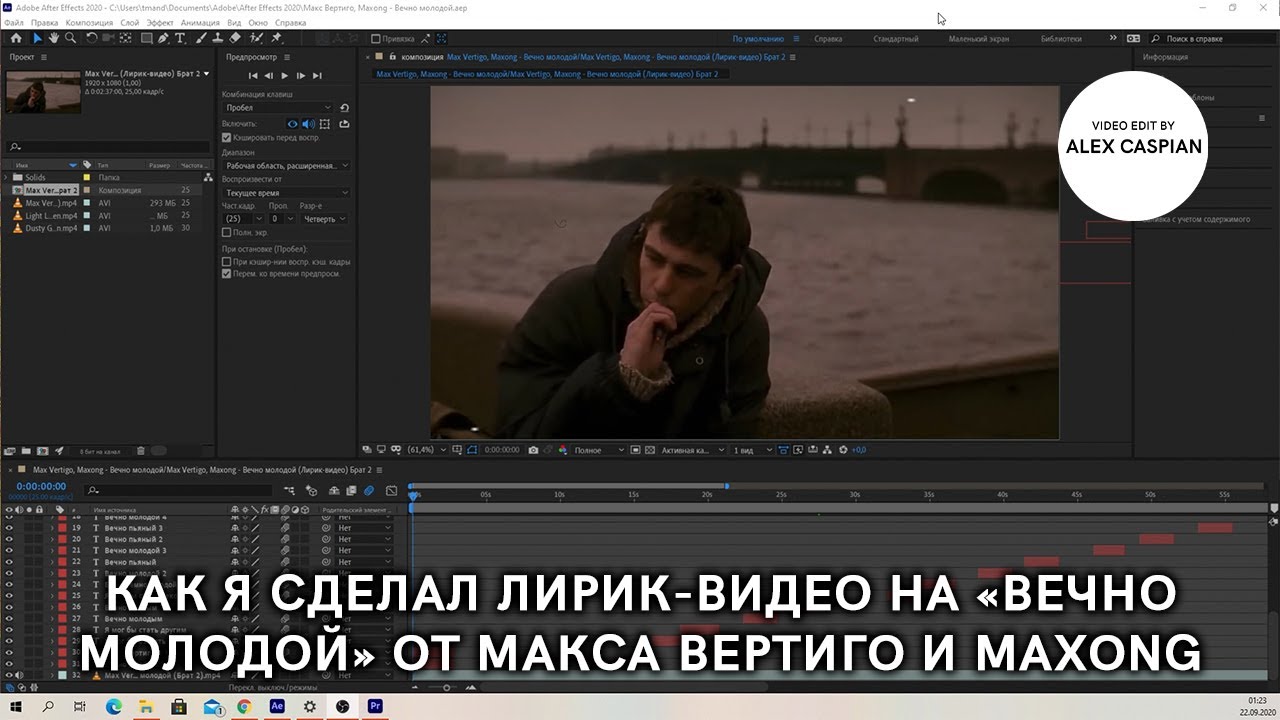This screenshot has height=720, width=1280.
Task: Select the Zoom magnifier tool
Action: tap(70, 38)
